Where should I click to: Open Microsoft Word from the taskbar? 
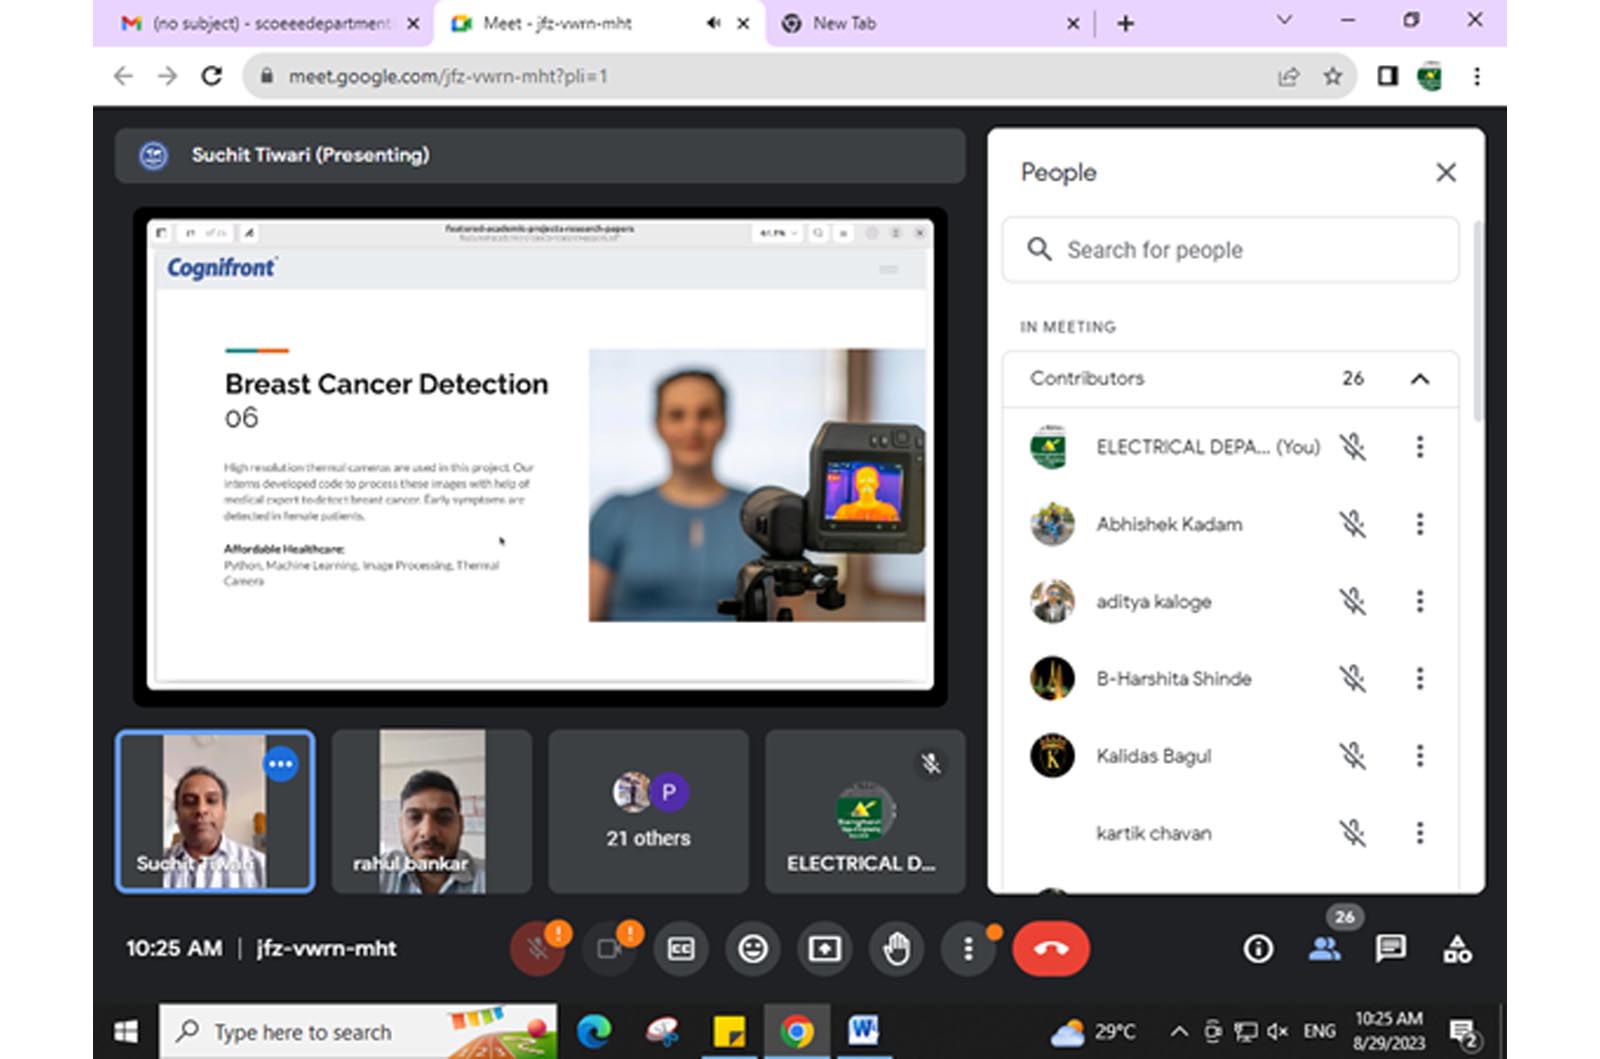(x=862, y=1031)
